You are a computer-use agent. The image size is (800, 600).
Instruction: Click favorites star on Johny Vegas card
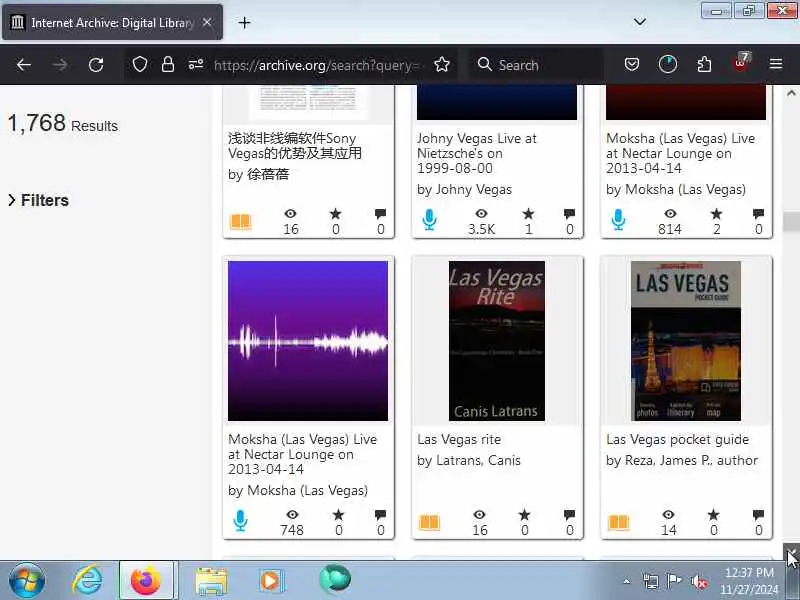(x=528, y=214)
